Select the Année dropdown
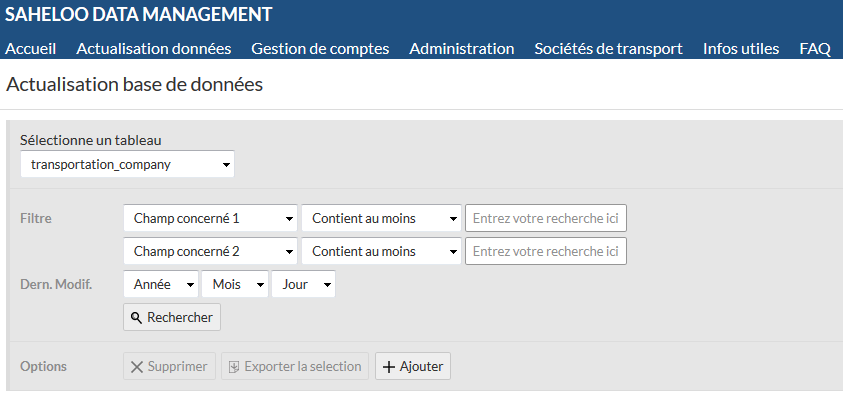Screen dimensions: 843x399 (x=161, y=284)
